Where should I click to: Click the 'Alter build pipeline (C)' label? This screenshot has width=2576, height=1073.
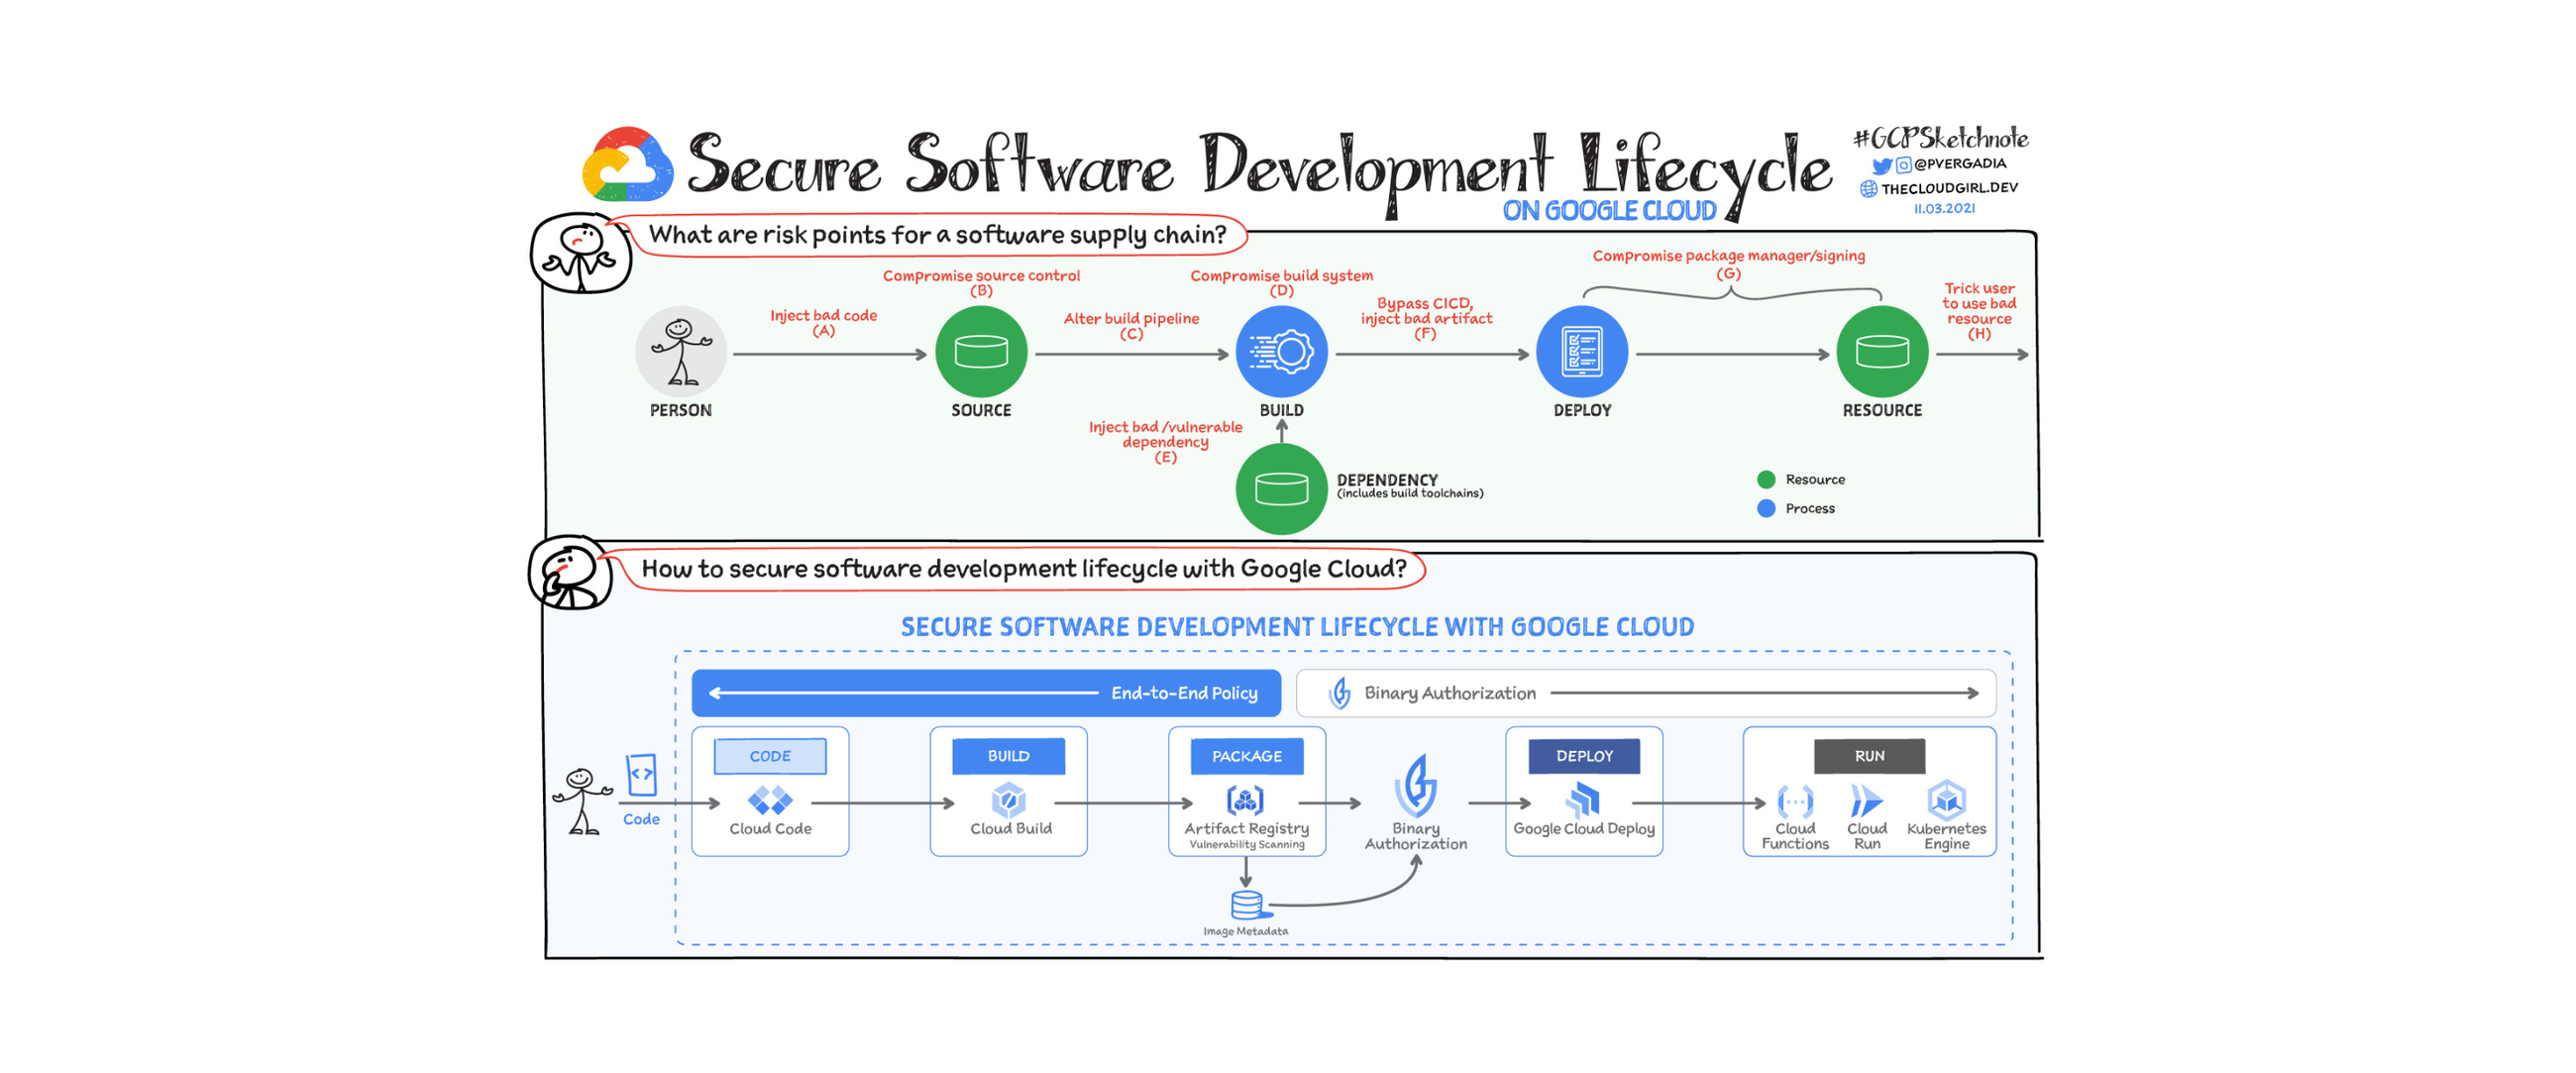[x=1131, y=325]
